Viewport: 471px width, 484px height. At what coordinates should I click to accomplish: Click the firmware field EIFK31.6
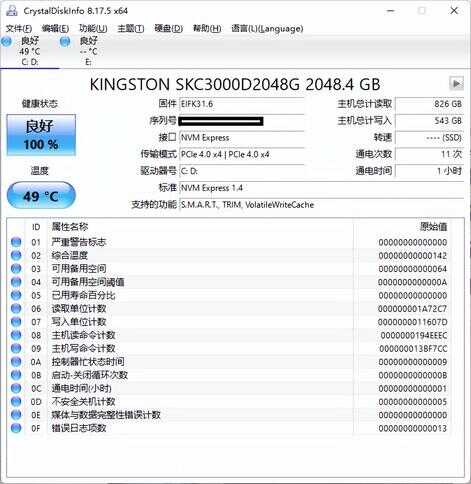tap(242, 104)
